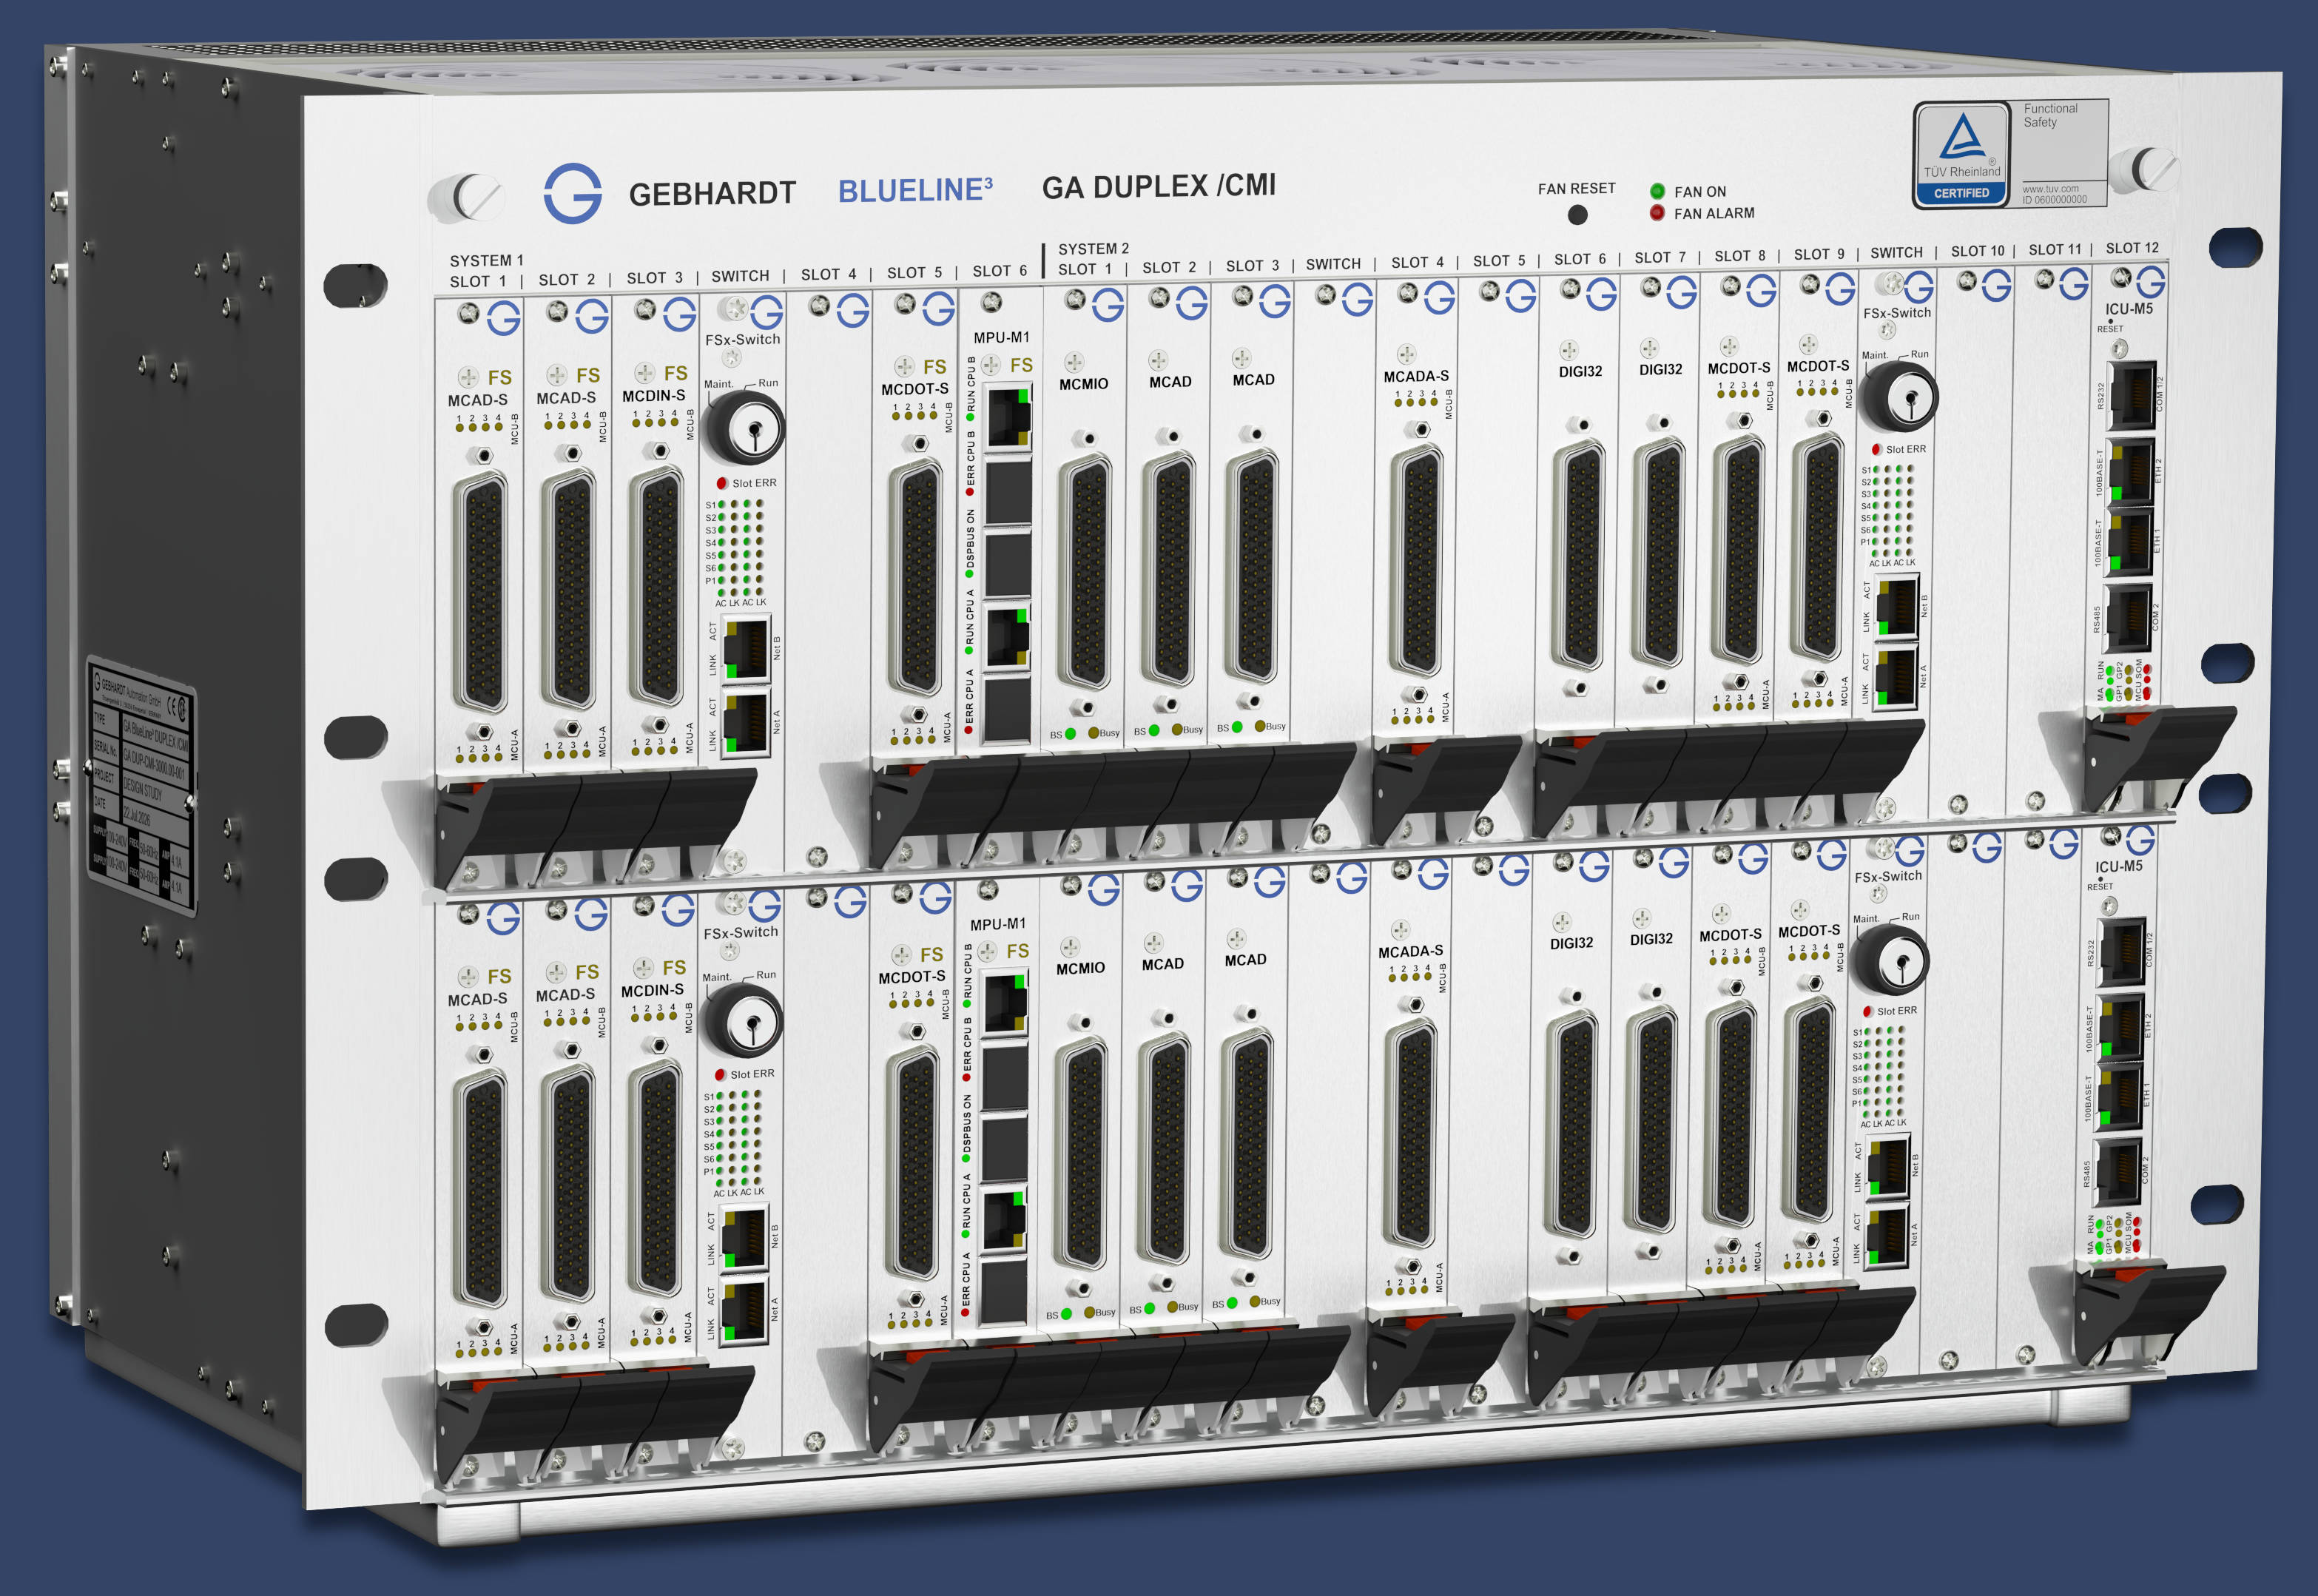Click the upper MPU-M1 ERR CPU A red LED

coord(968,730)
